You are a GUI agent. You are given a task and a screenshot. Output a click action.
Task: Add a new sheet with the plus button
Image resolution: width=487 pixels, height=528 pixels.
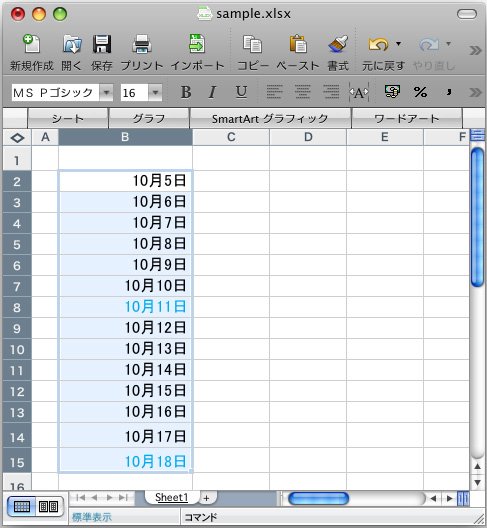click(x=207, y=498)
